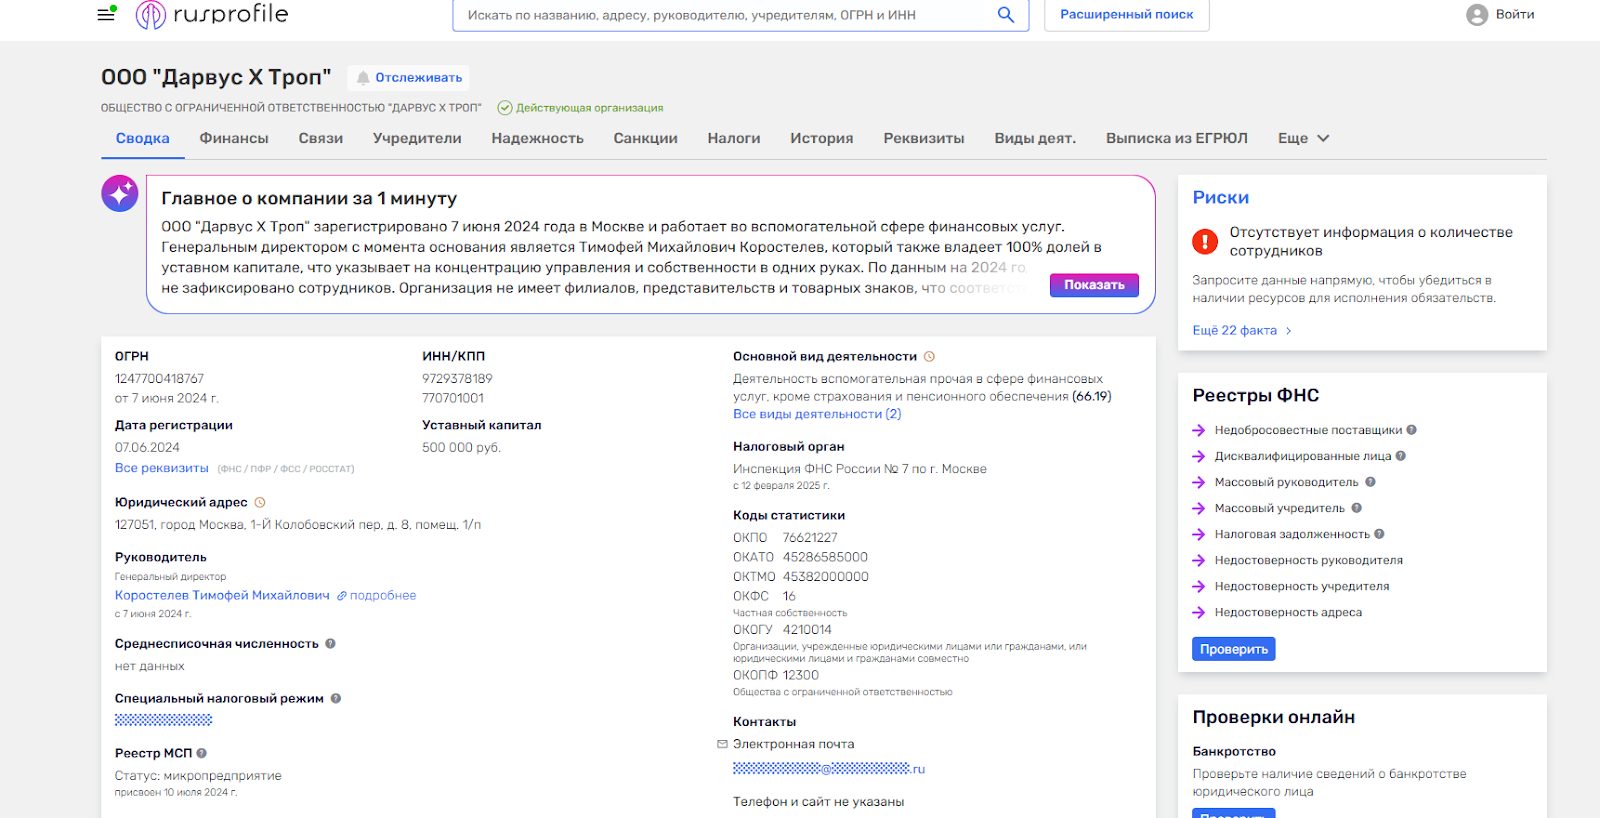Click the Расширенный поиск button
The image size is (1600, 818).
tap(1127, 15)
